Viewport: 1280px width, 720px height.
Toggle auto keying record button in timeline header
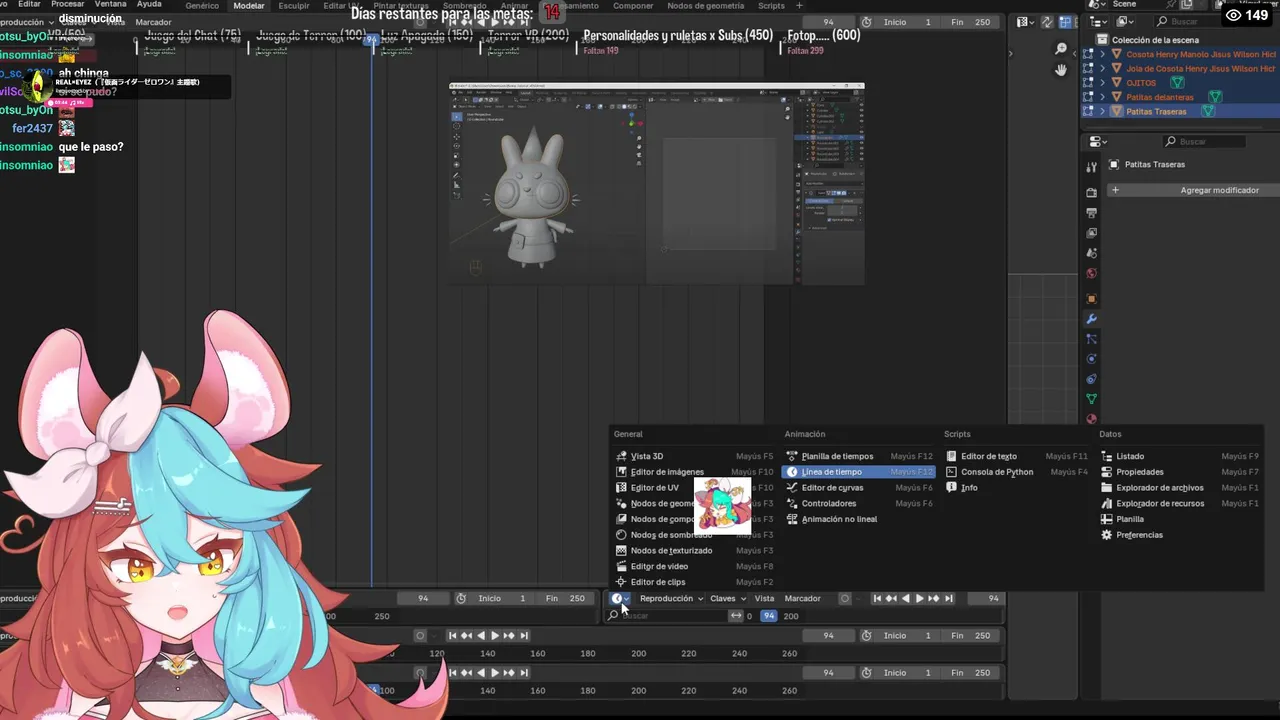point(845,598)
